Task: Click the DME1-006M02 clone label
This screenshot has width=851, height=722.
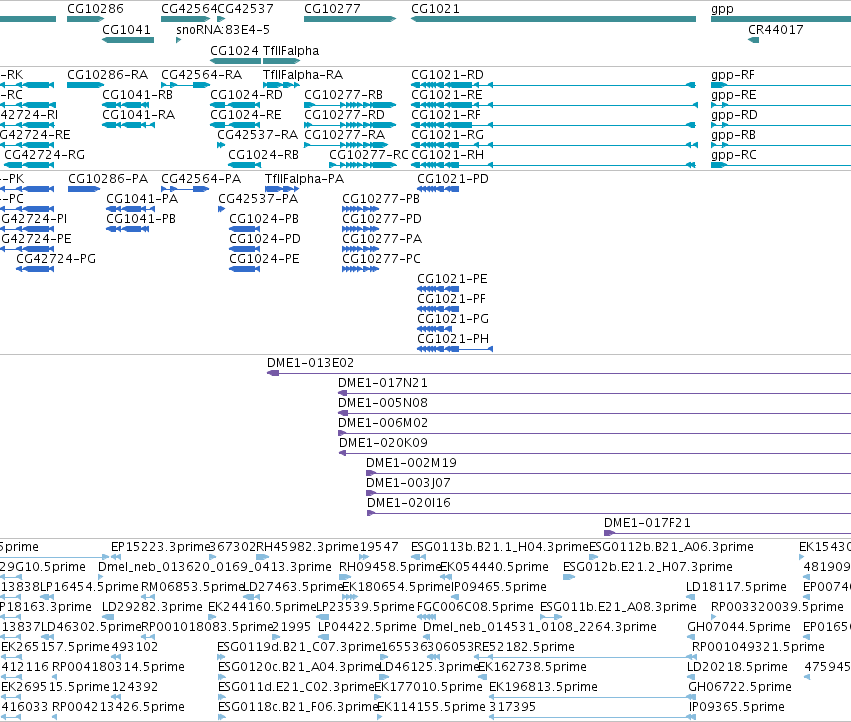Action: pos(383,423)
